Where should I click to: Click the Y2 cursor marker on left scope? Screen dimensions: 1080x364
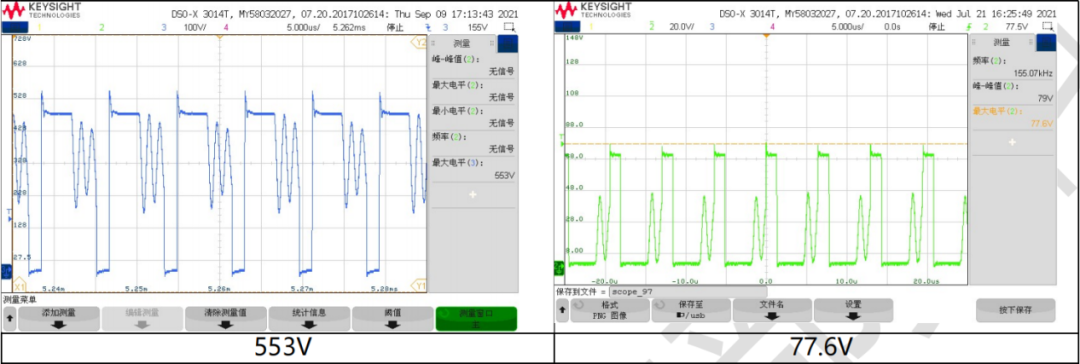click(419, 43)
